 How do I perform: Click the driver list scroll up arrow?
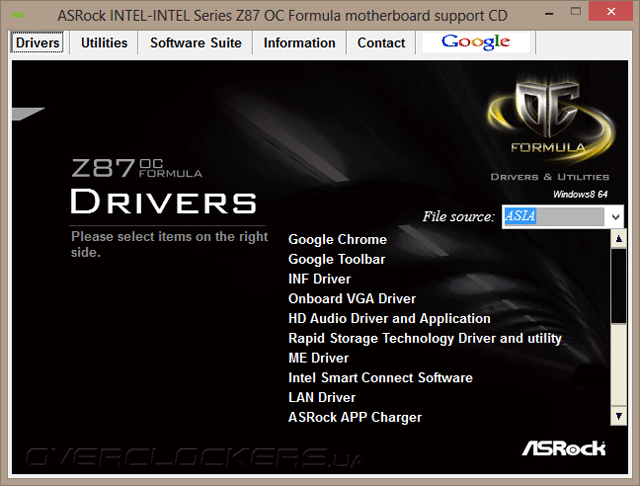click(x=619, y=239)
